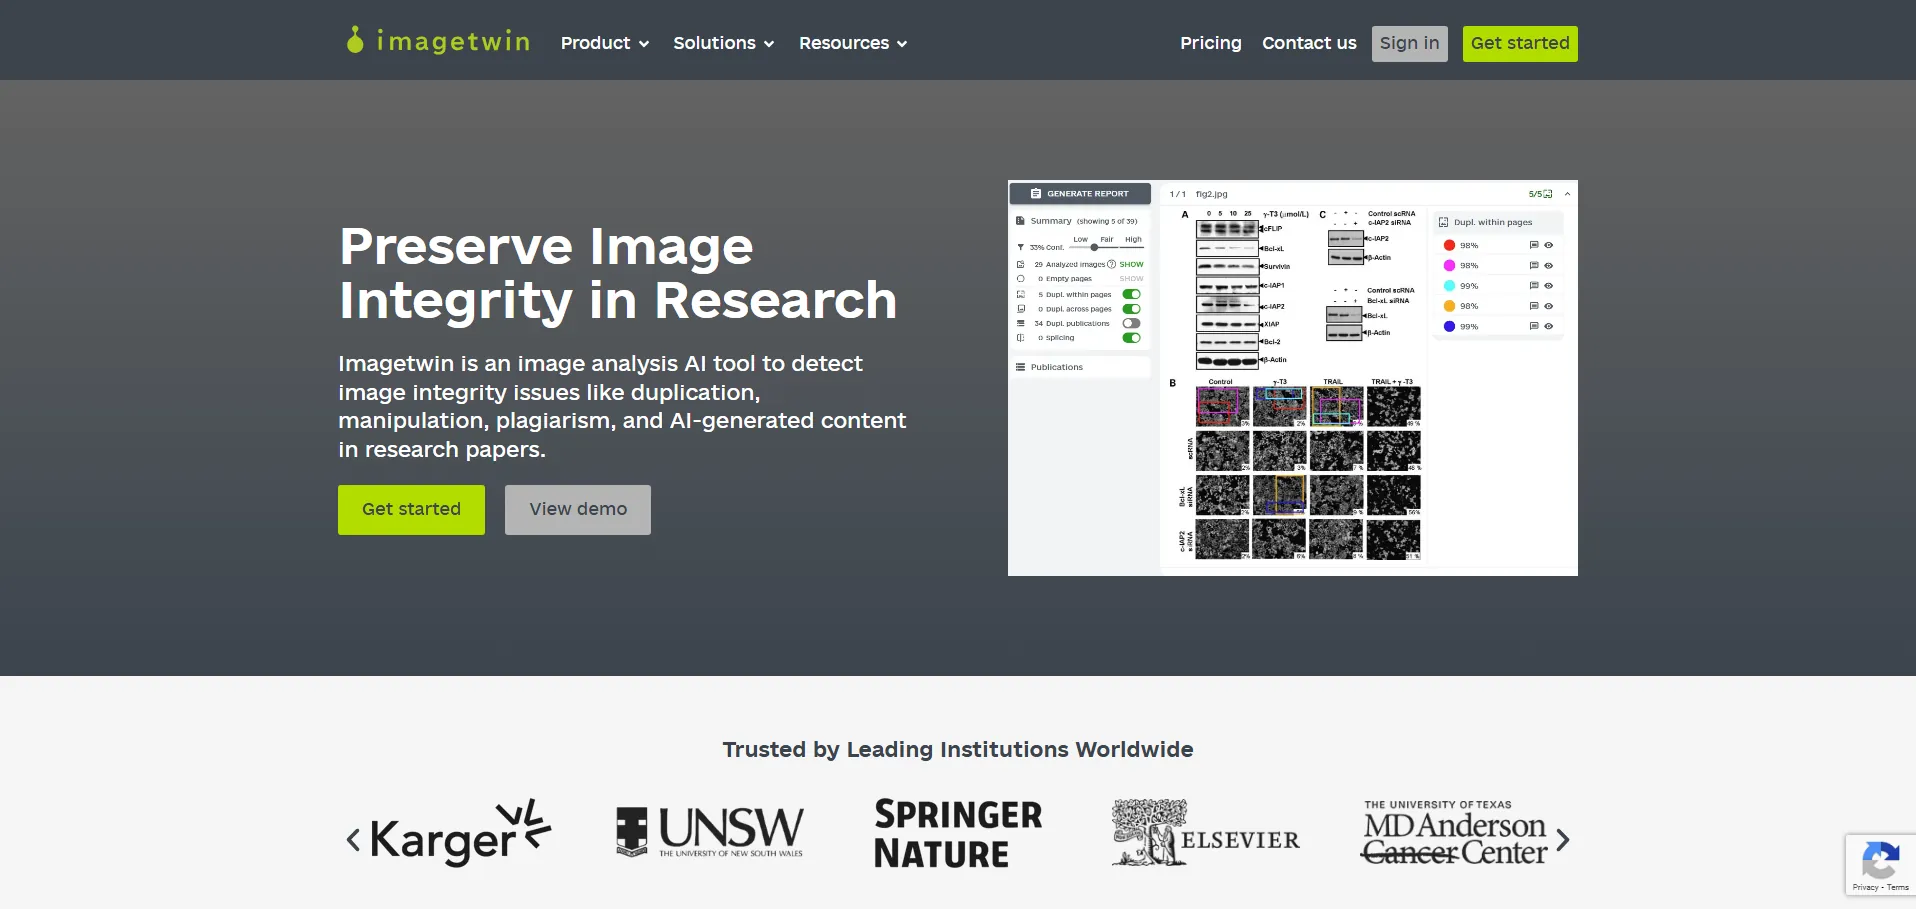Click comment icon beside the red 98% match
The height and width of the screenshot is (909, 1916).
1533,245
